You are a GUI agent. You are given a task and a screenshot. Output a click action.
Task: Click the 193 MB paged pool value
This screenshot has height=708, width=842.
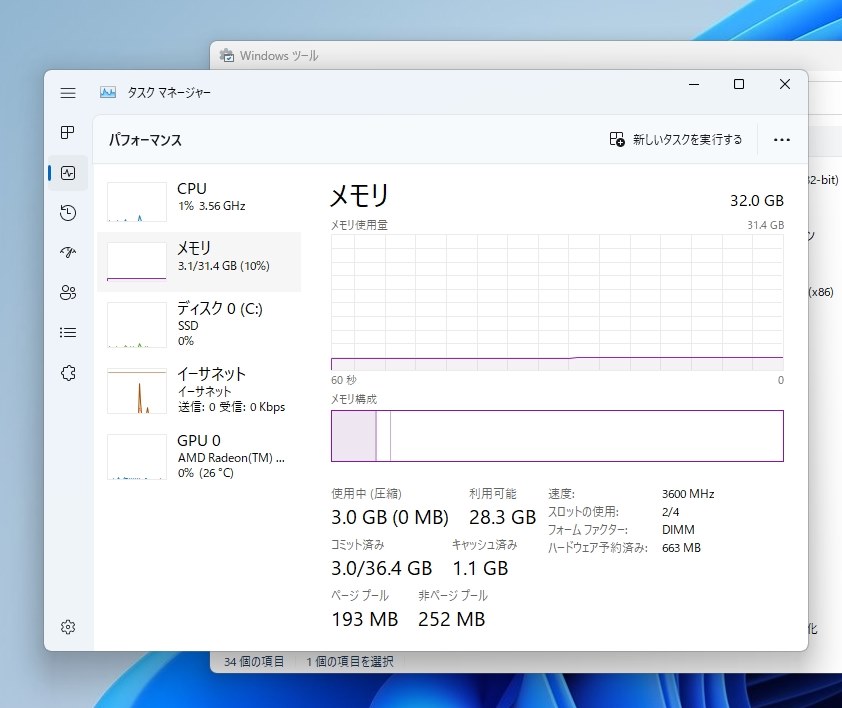[365, 619]
